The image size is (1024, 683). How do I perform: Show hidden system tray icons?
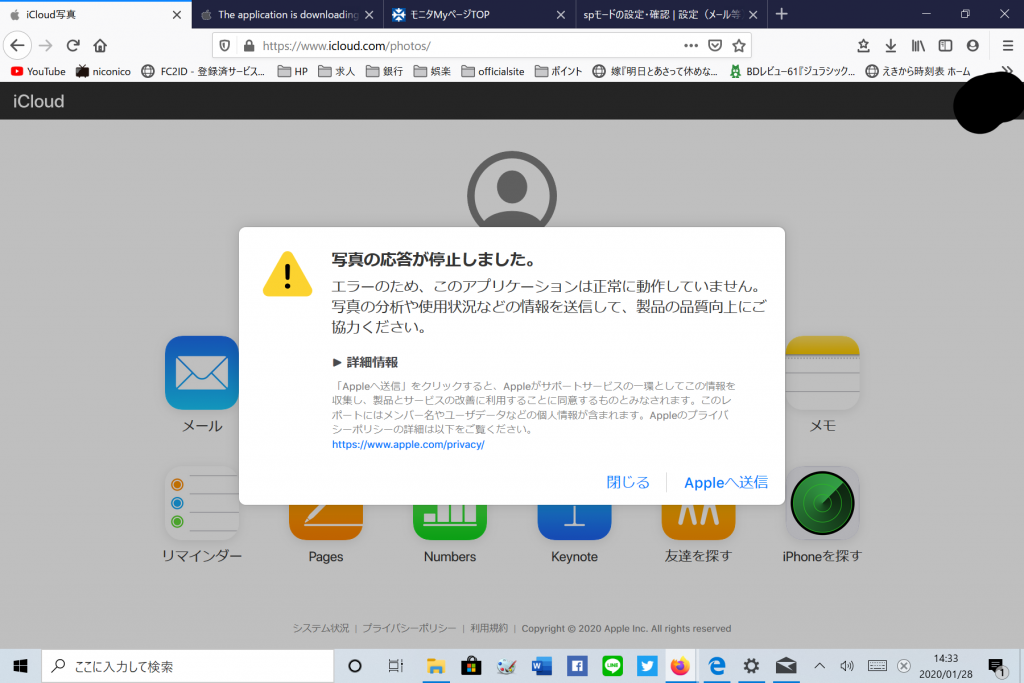(x=819, y=666)
